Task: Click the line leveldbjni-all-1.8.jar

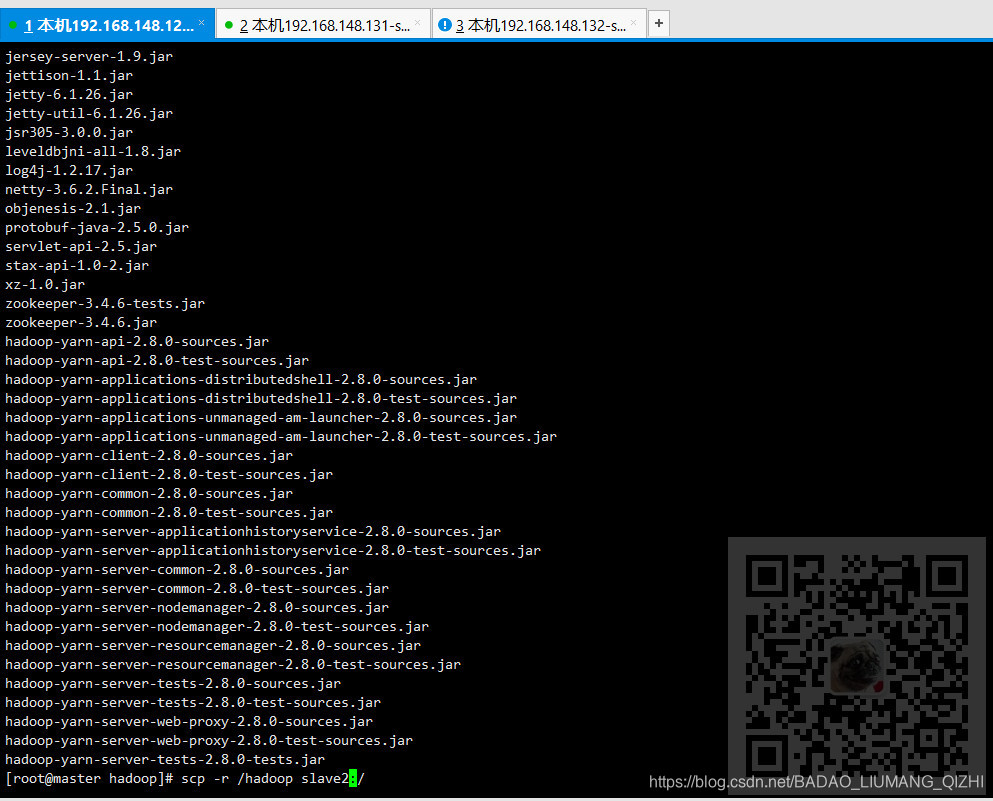Action: click(93, 151)
